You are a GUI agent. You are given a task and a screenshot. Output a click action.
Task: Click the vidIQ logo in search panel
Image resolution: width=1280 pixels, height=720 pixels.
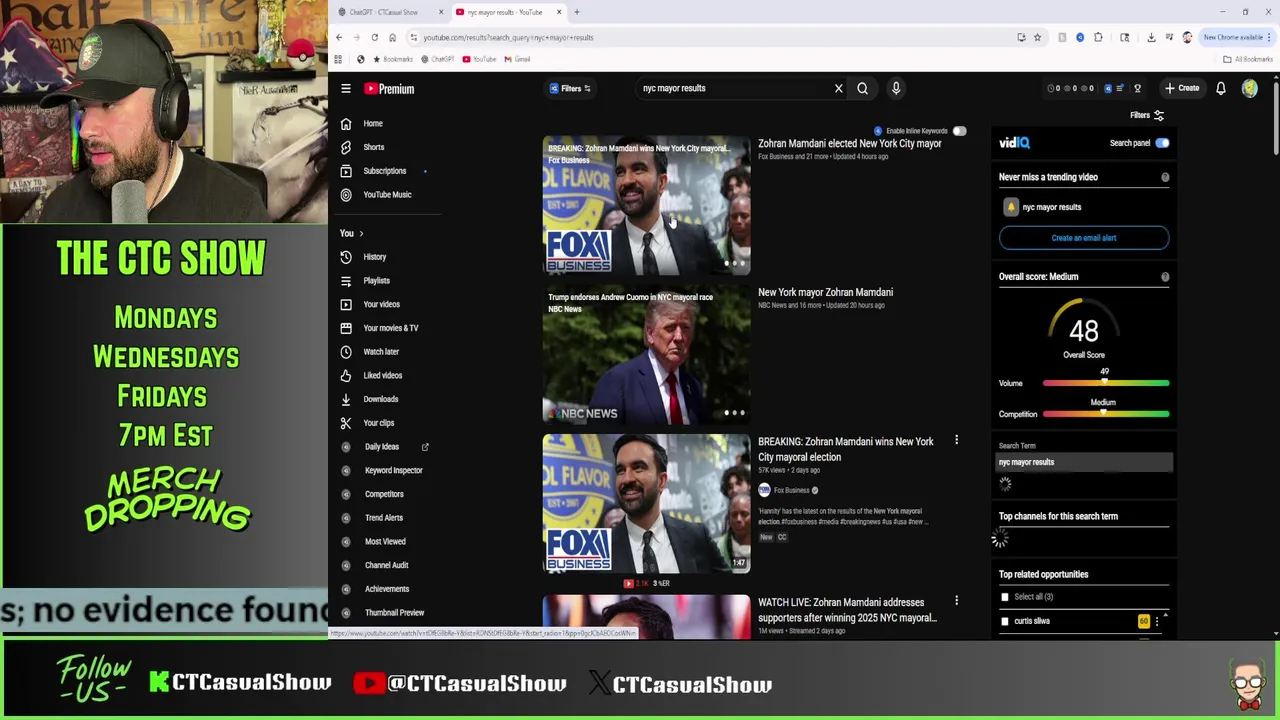[x=1014, y=143]
